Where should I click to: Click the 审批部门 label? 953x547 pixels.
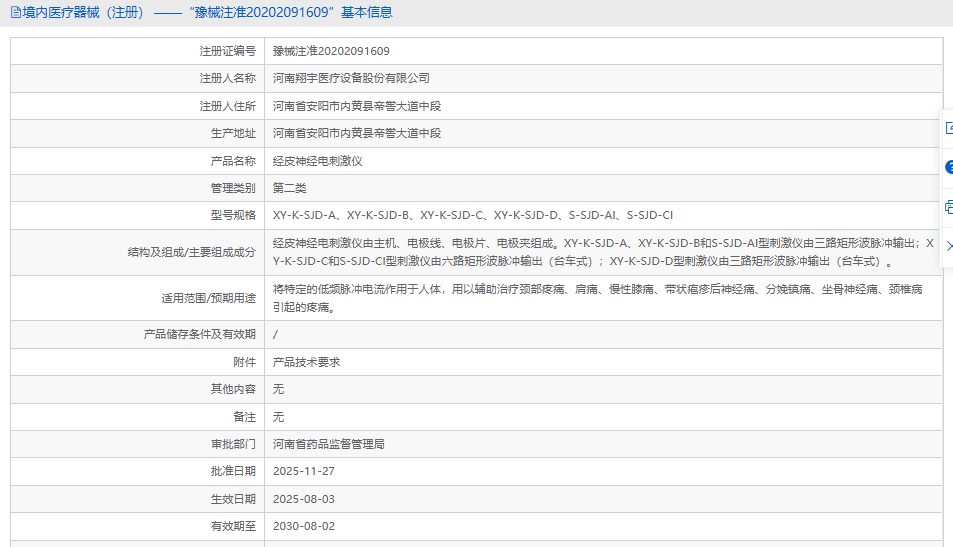pos(233,444)
